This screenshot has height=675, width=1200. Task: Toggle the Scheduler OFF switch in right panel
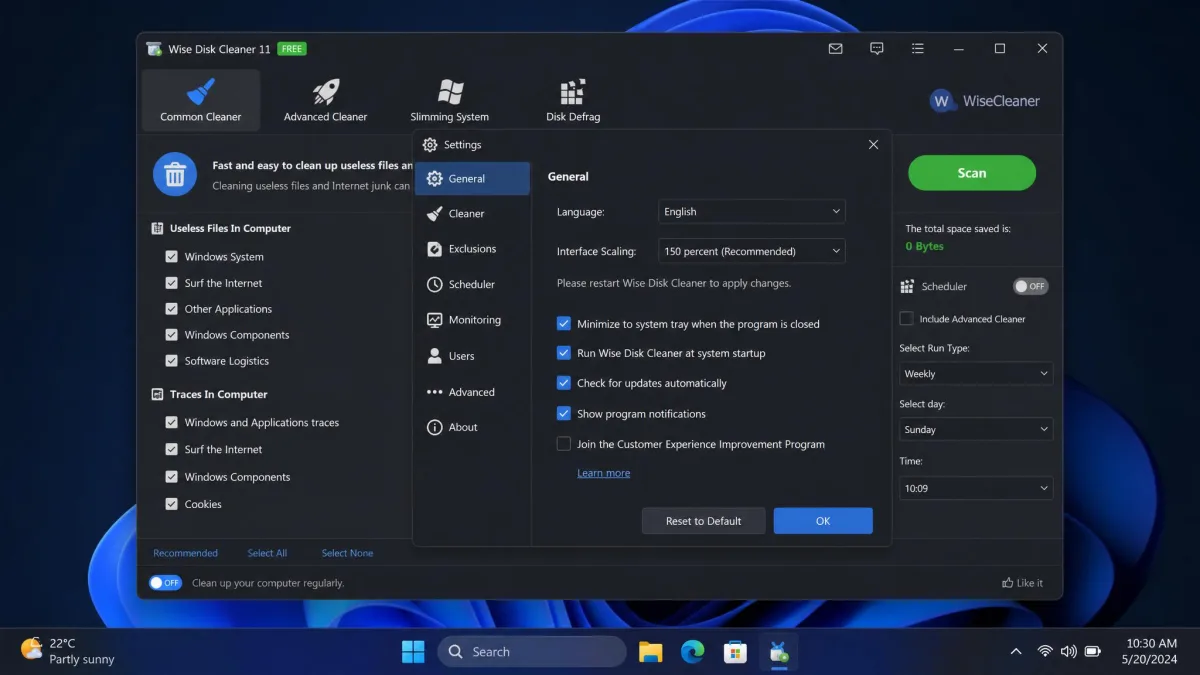[1030, 286]
